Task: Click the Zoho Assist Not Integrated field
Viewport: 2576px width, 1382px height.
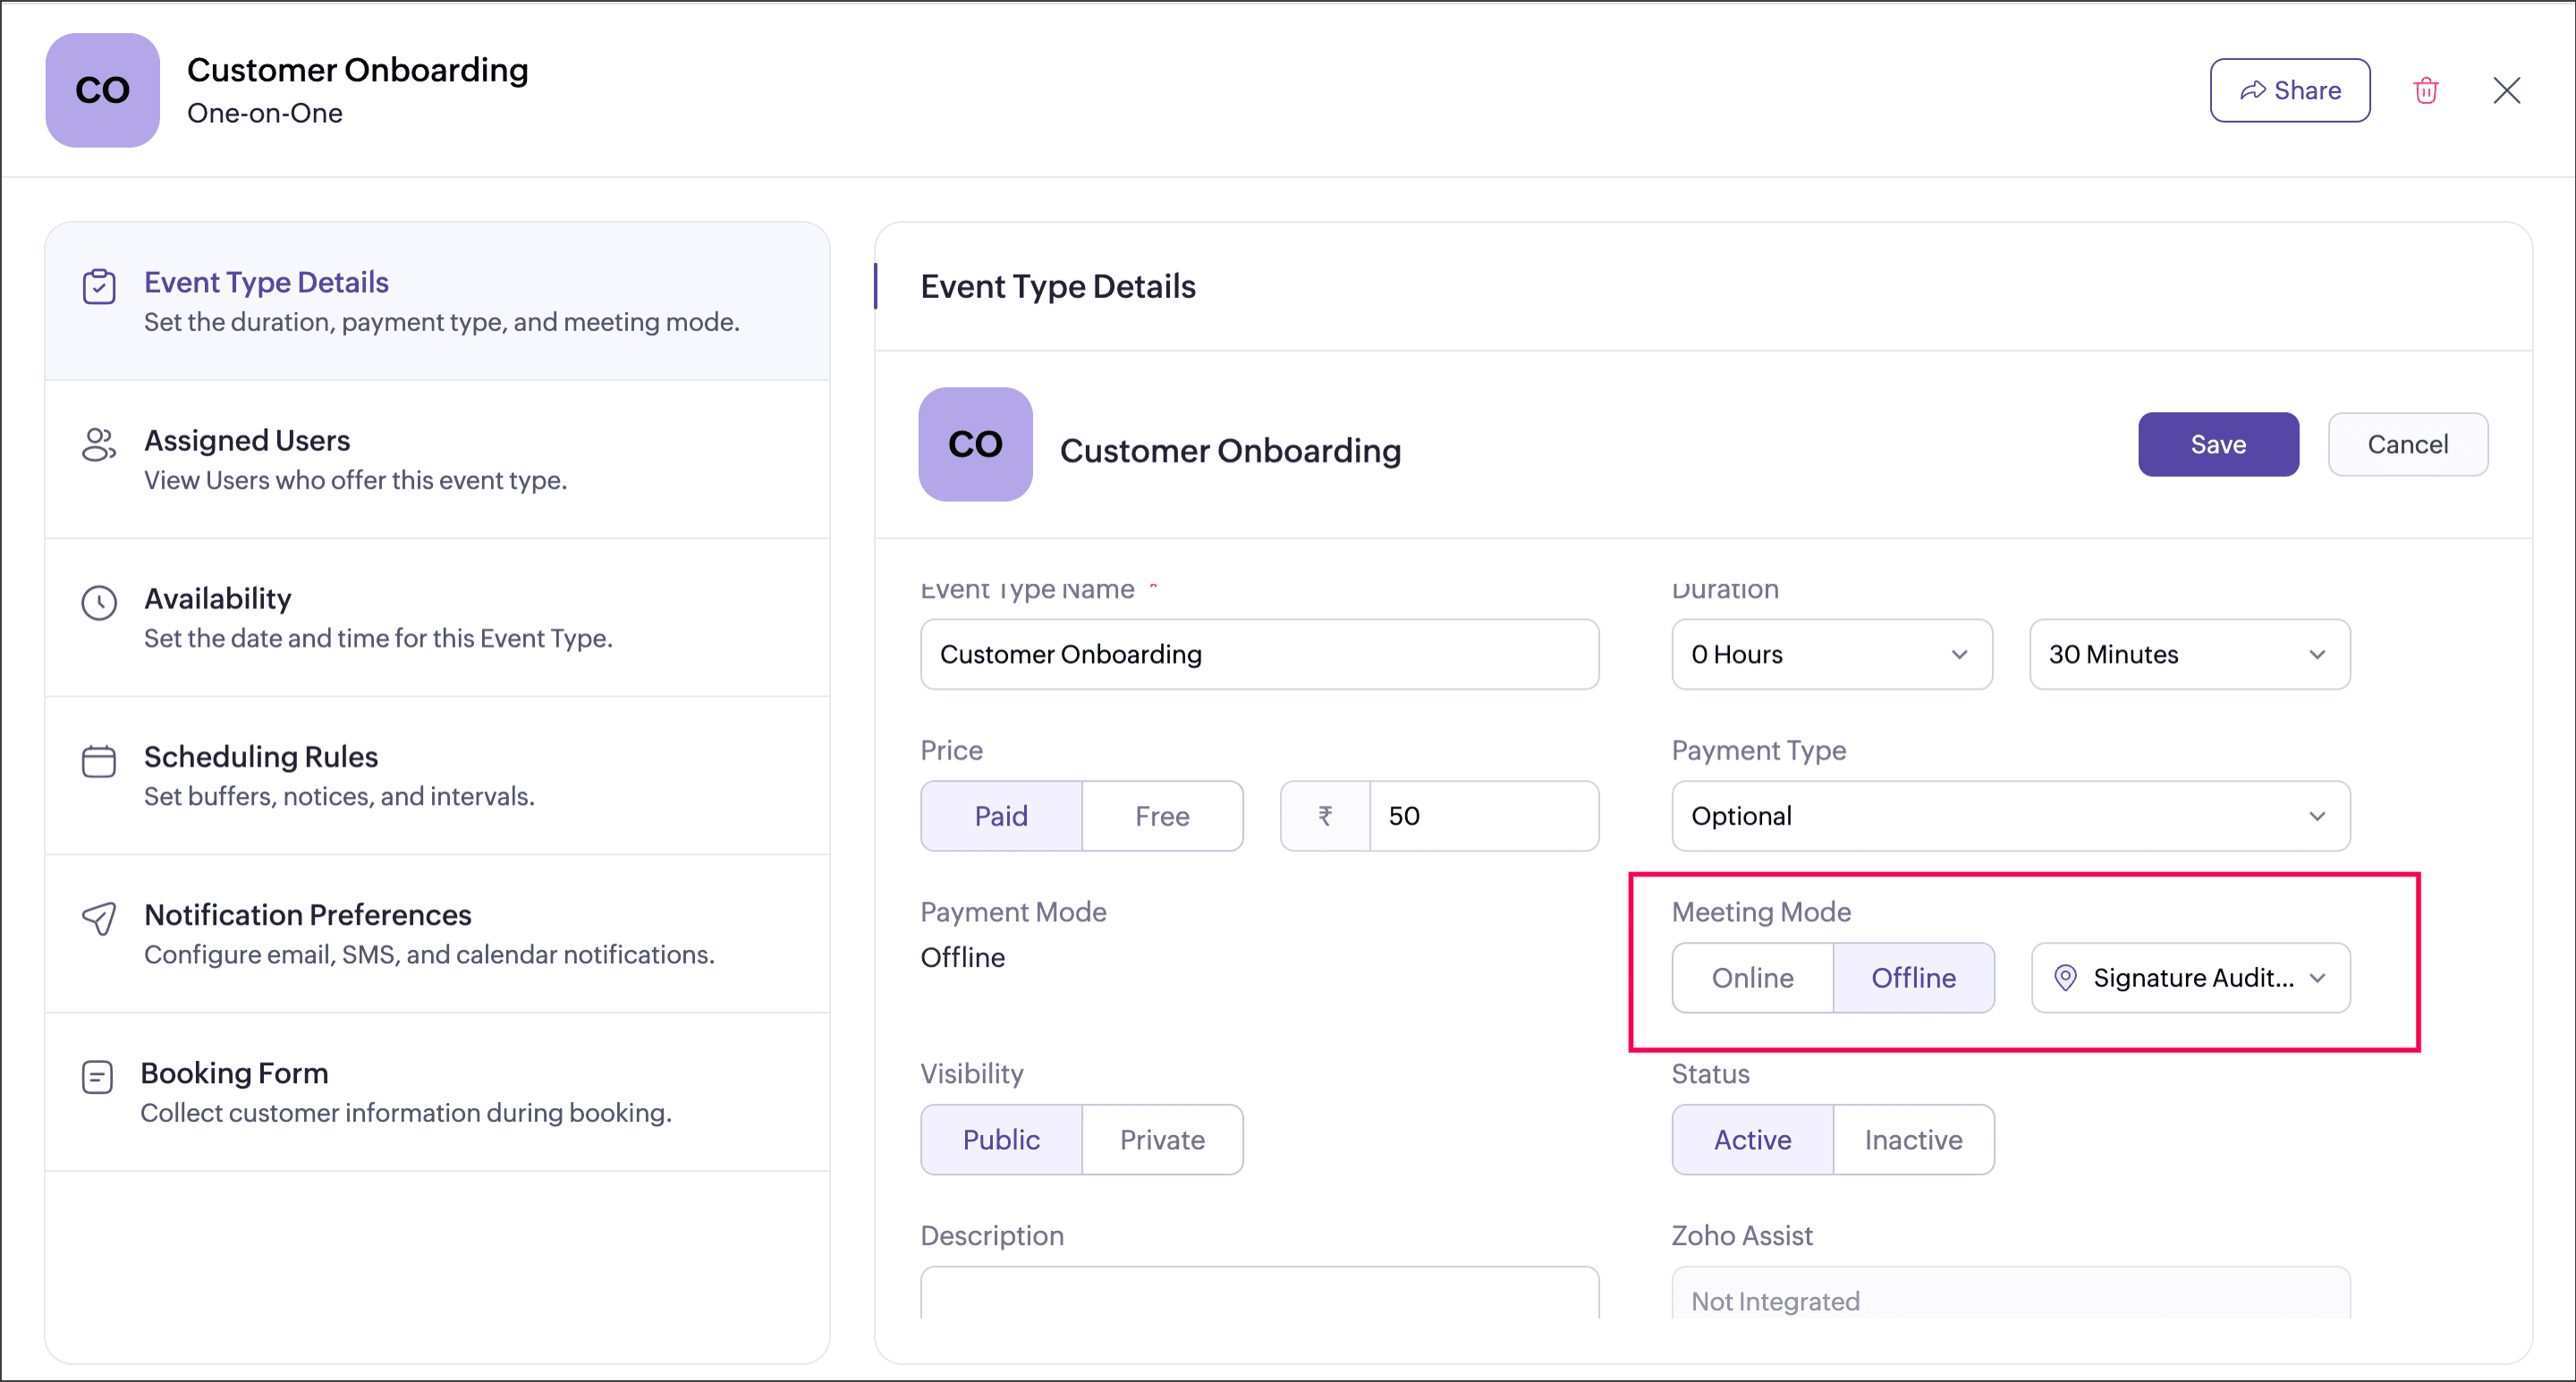Action: [x=2011, y=1292]
